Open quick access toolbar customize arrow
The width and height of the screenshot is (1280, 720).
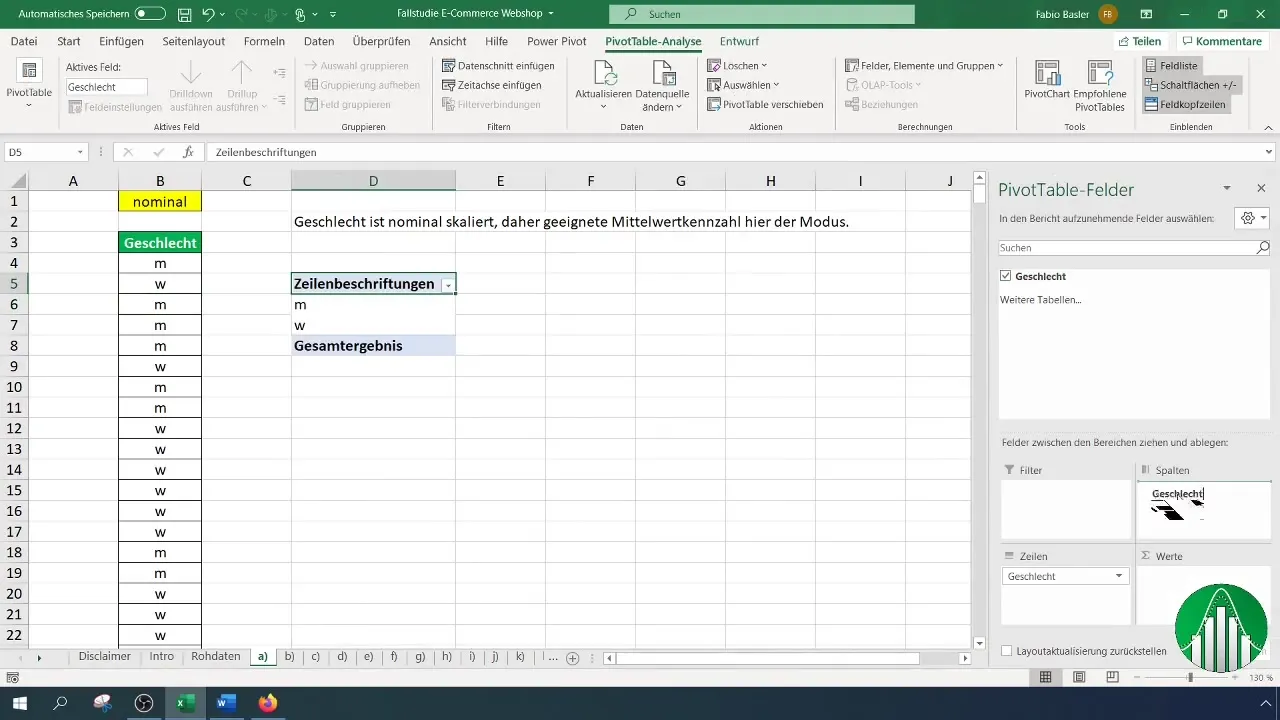point(332,15)
